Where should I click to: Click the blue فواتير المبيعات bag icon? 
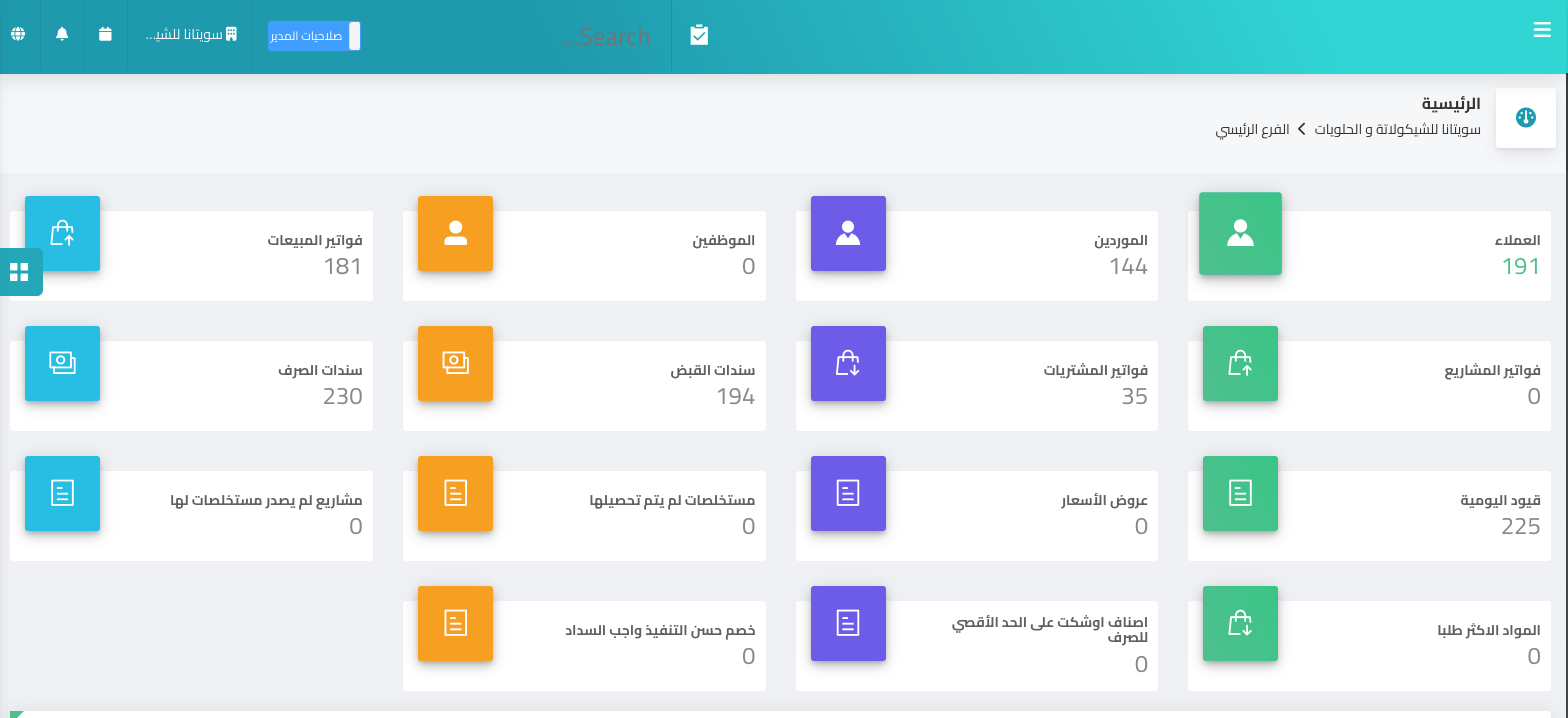tap(62, 233)
